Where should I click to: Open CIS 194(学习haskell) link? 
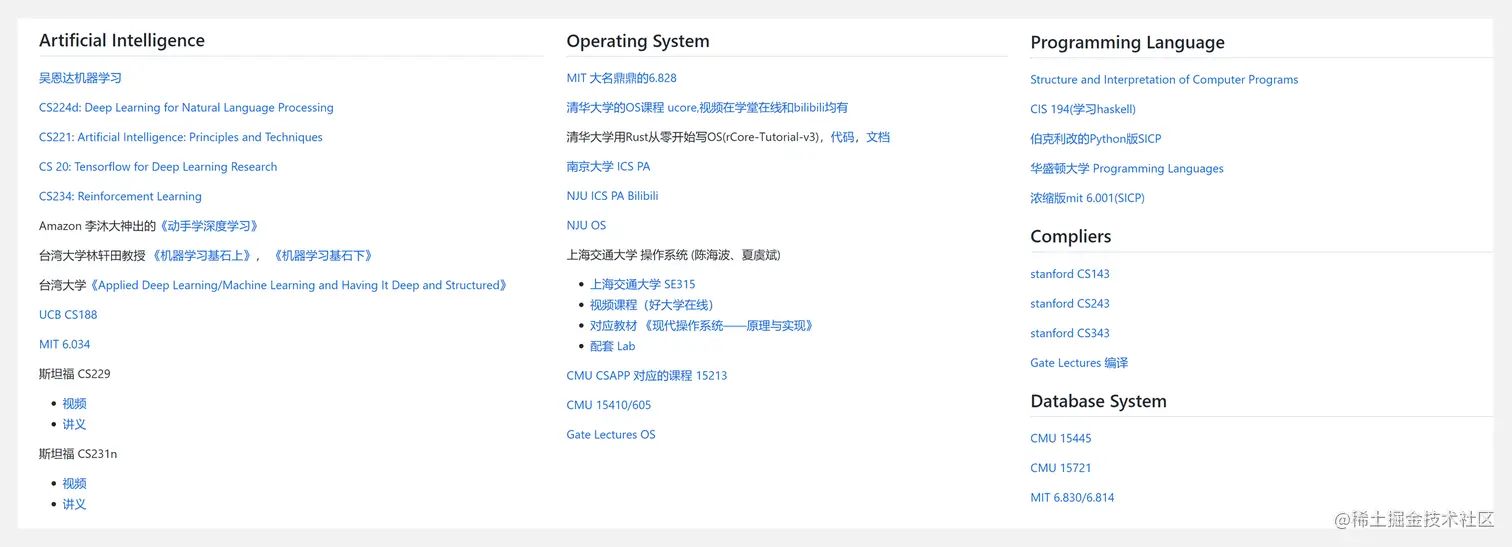1083,110
